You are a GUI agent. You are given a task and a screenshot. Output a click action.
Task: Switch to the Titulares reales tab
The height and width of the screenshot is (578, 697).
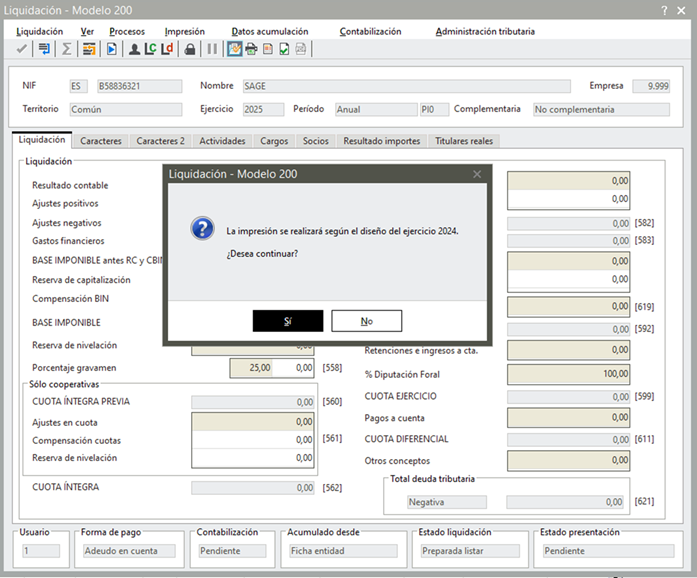pos(464,141)
